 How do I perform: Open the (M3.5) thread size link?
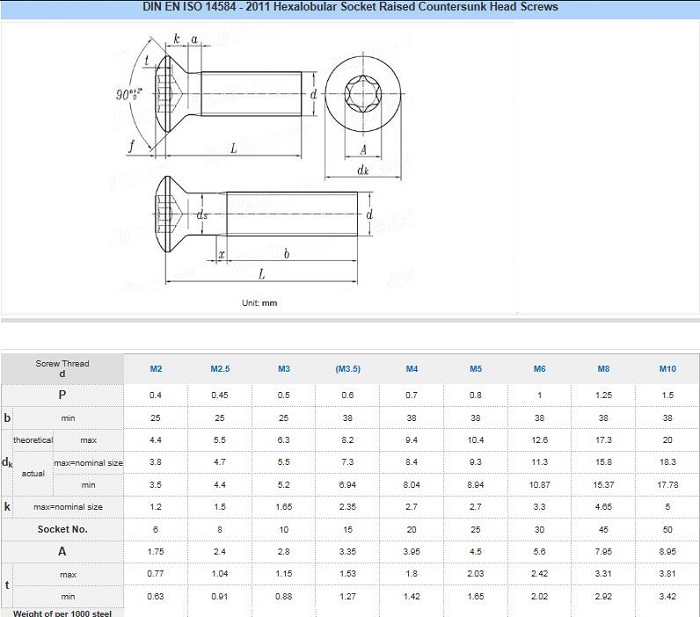click(348, 369)
